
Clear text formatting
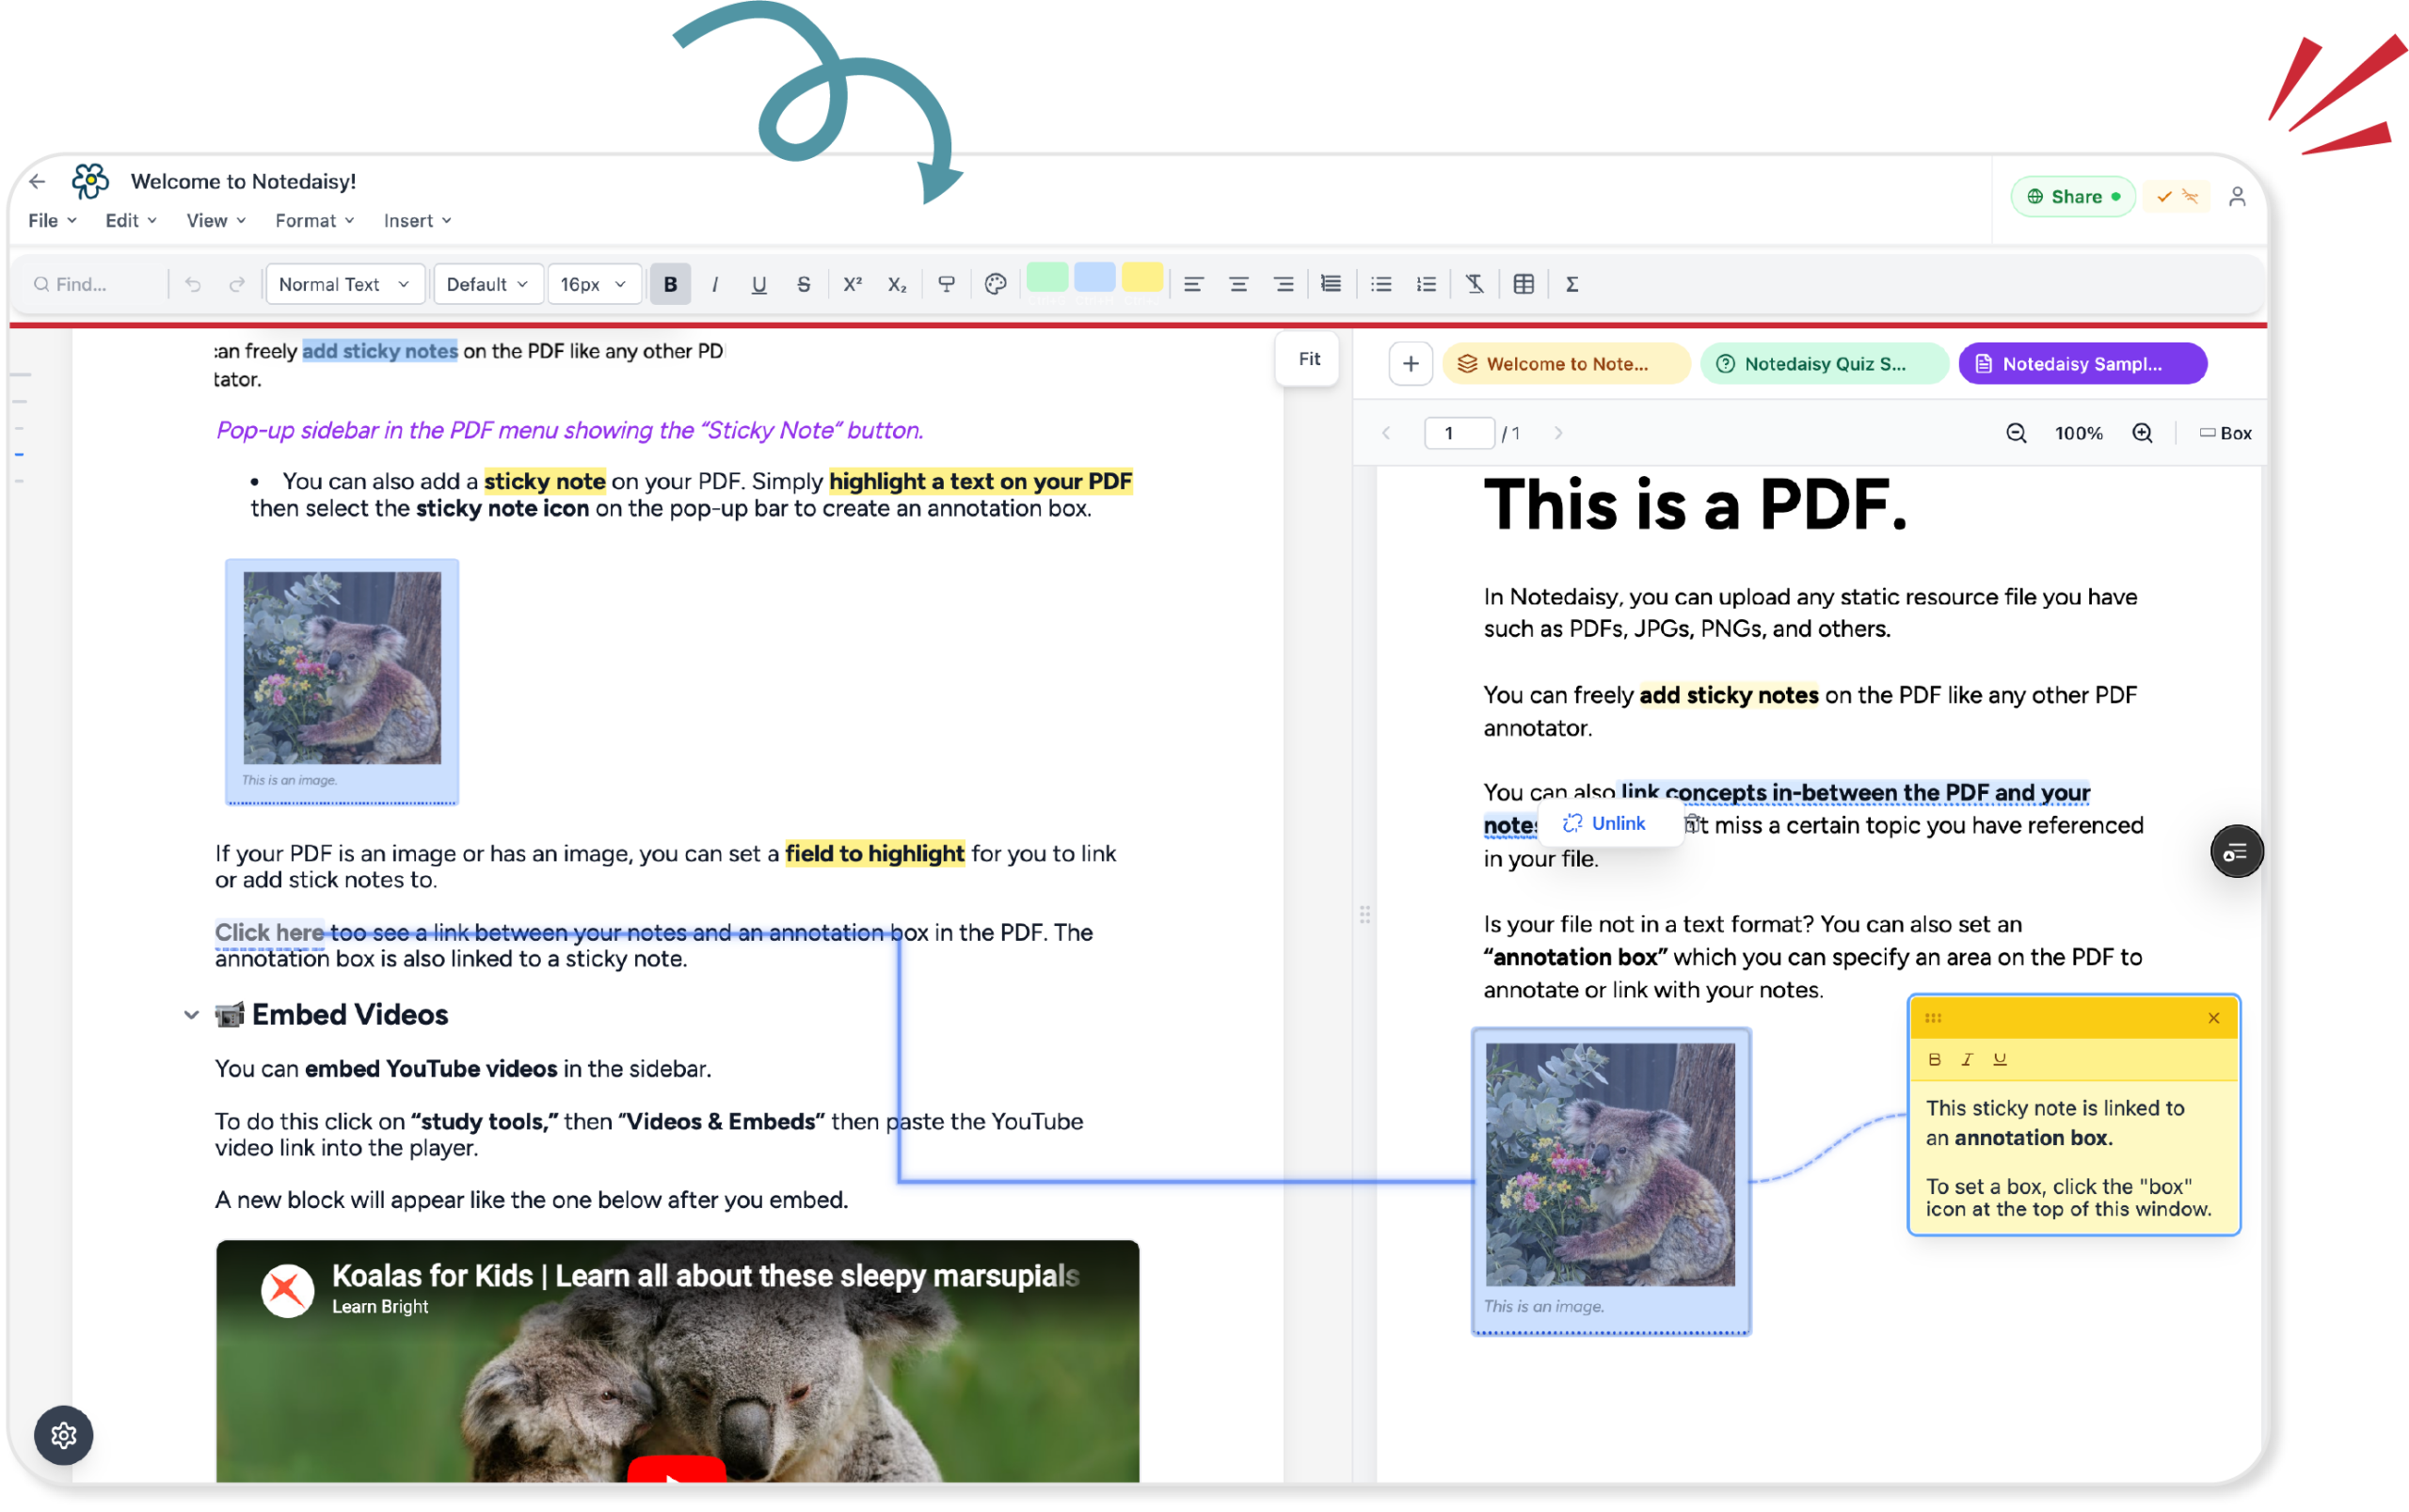point(1475,284)
